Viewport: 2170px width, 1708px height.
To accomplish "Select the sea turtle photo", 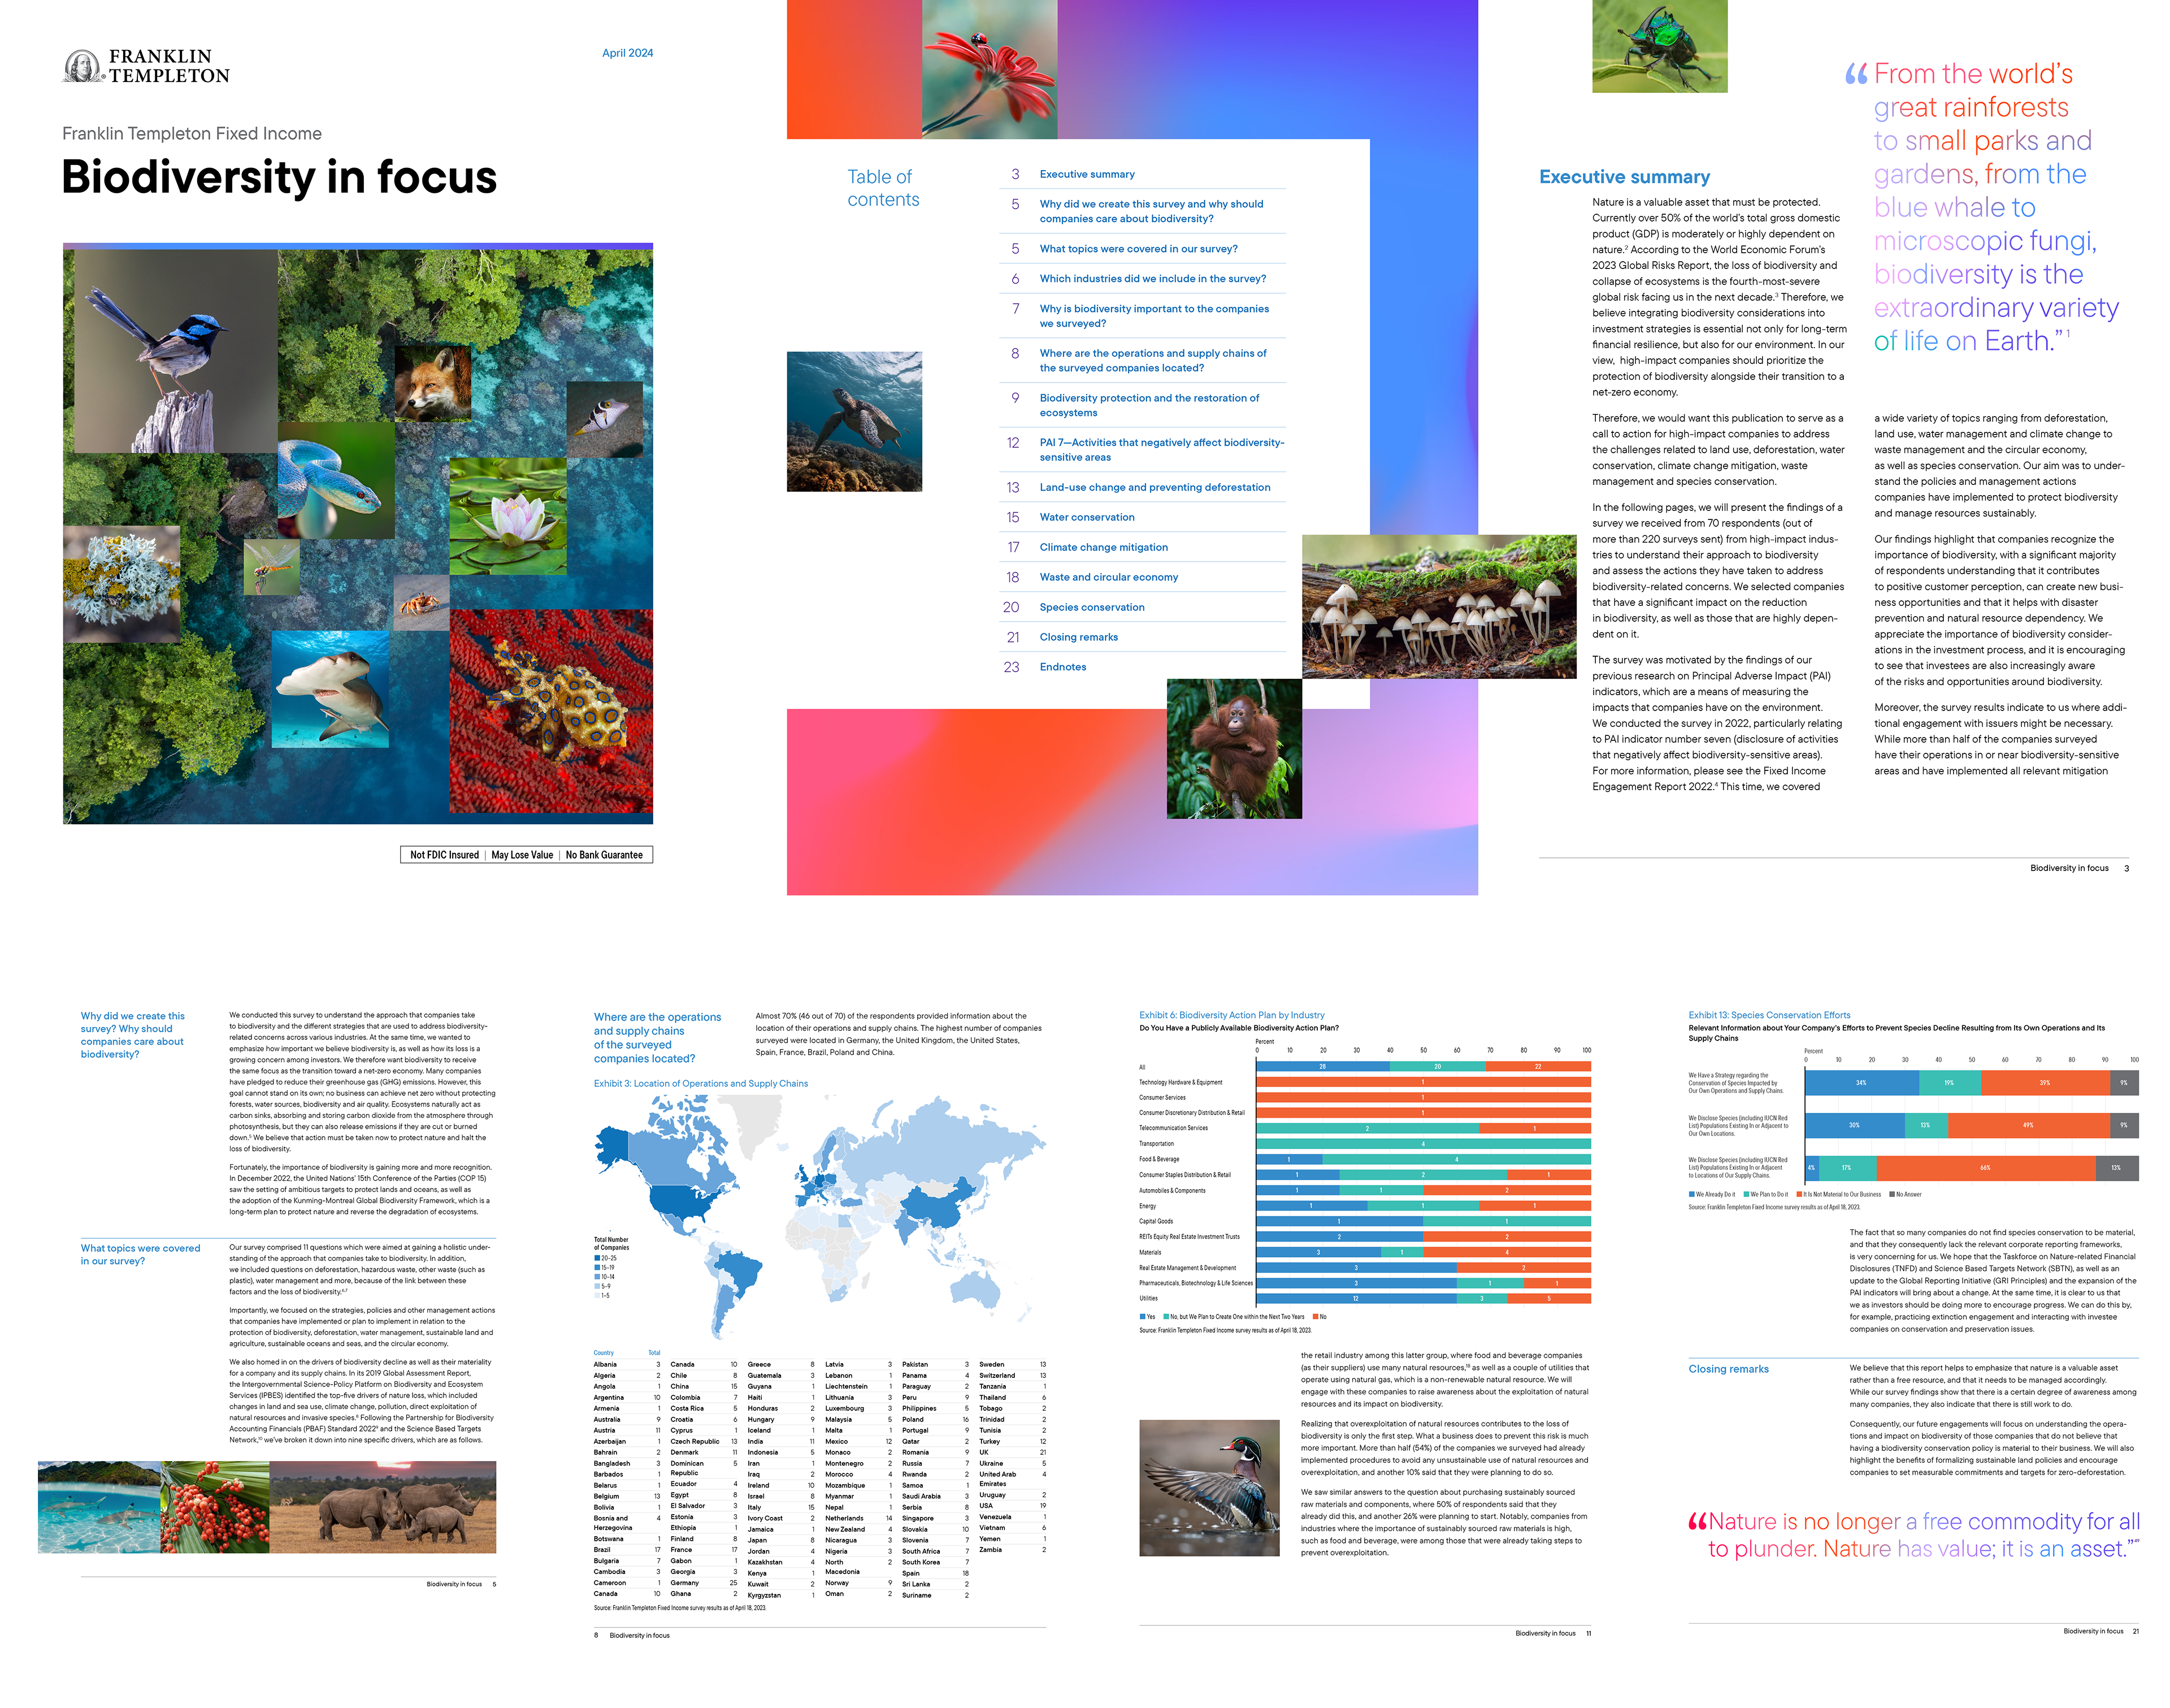I will click(854, 421).
